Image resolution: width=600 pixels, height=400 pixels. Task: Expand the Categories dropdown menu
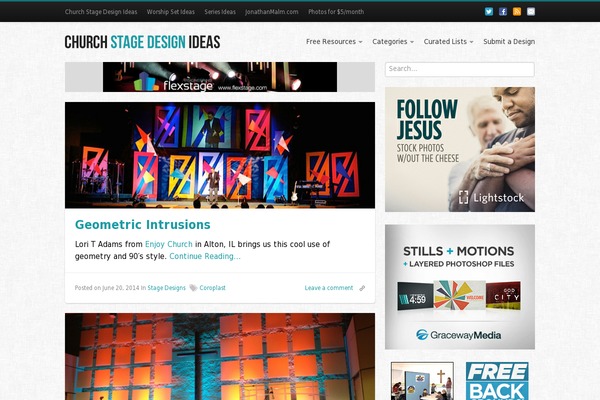393,41
